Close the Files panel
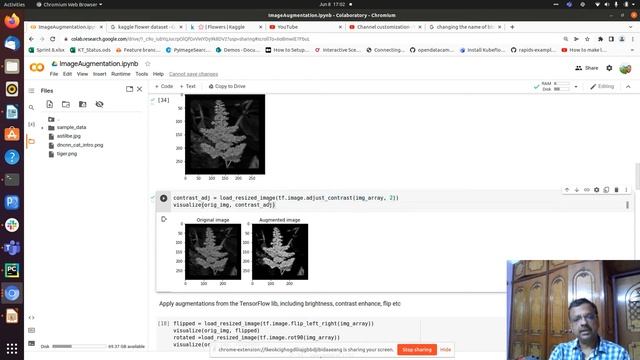Viewport: 640px width, 360px height. (x=140, y=89)
